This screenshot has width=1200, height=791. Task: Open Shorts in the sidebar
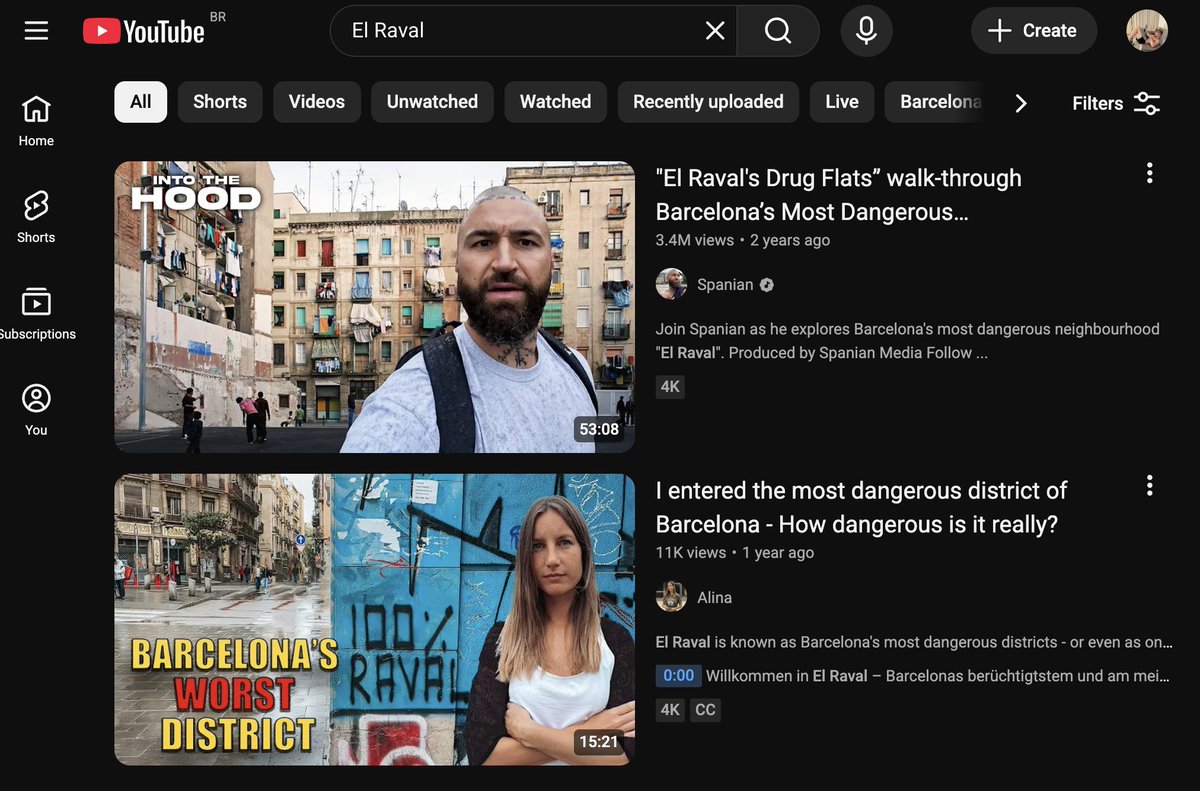[x=36, y=217]
